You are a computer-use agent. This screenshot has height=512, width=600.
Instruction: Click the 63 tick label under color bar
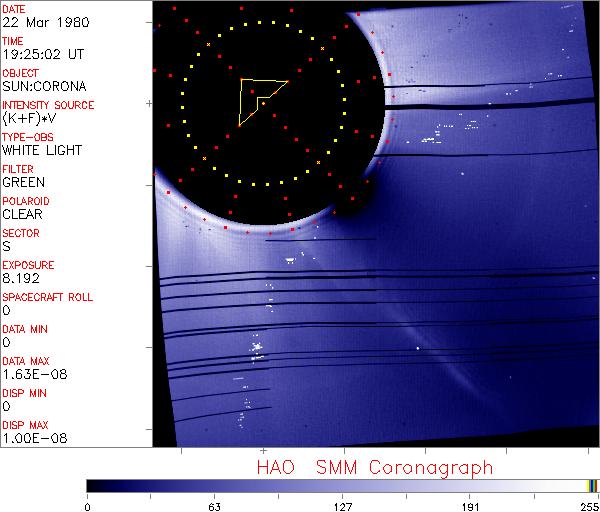[x=214, y=504]
